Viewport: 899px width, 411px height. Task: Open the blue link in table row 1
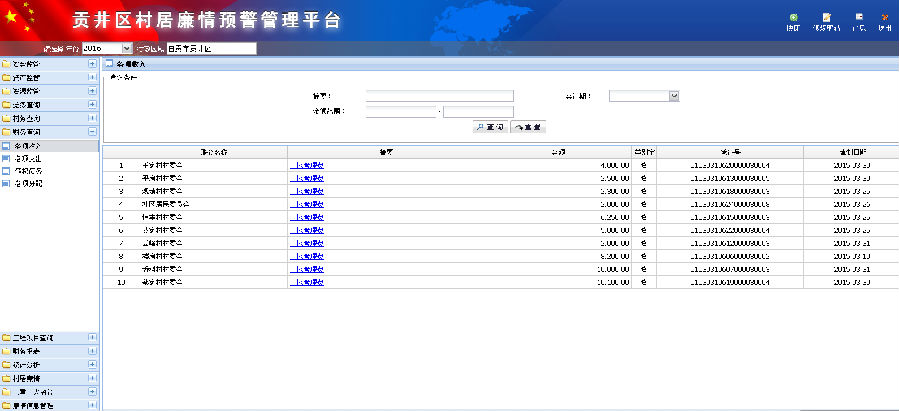point(306,164)
